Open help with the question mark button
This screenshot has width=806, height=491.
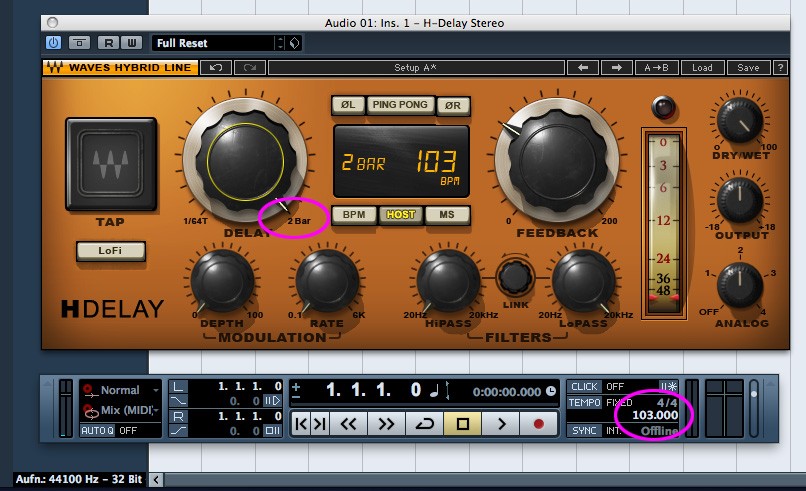780,68
